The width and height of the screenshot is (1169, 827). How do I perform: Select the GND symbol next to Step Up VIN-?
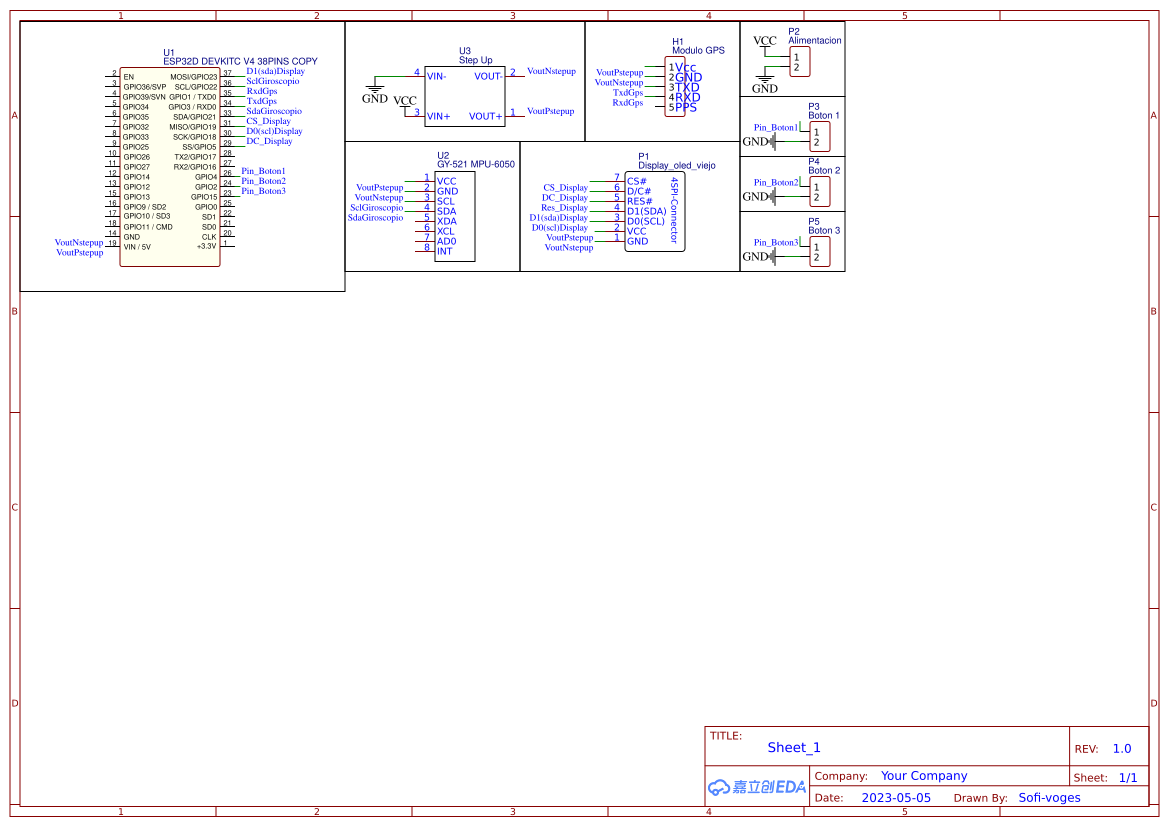[x=374, y=93]
